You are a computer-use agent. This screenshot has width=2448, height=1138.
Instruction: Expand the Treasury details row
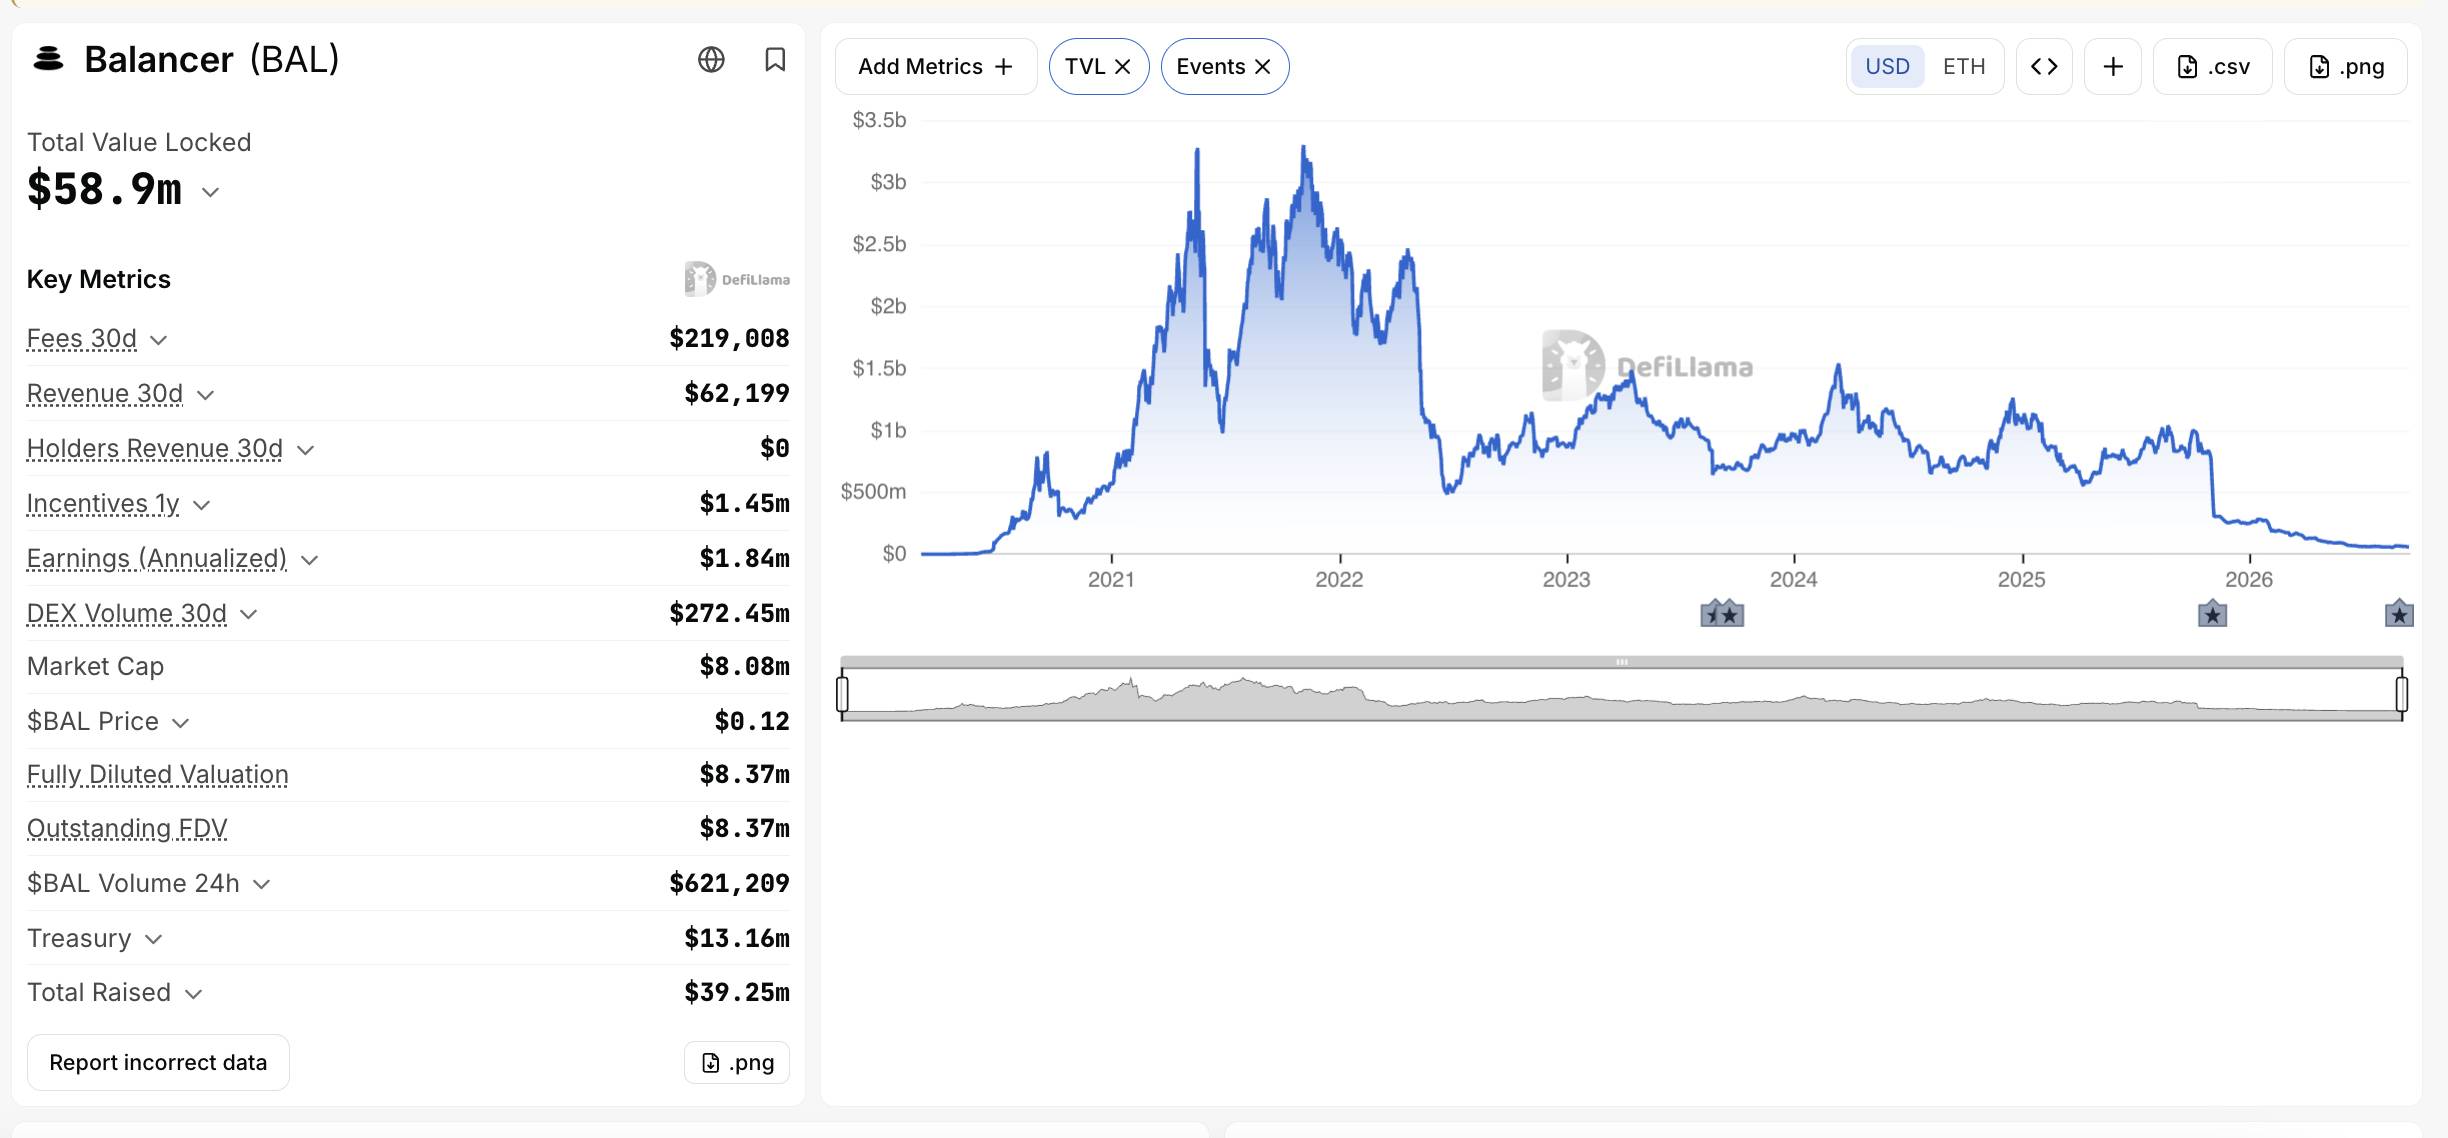tap(408, 938)
